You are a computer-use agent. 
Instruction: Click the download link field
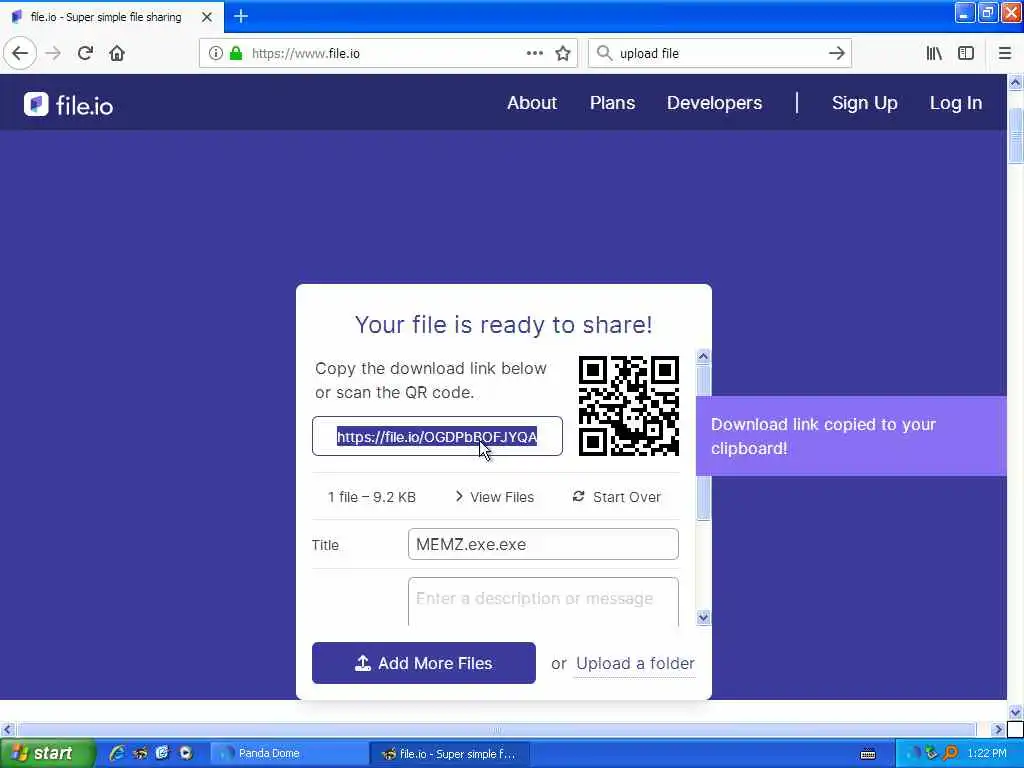(437, 436)
